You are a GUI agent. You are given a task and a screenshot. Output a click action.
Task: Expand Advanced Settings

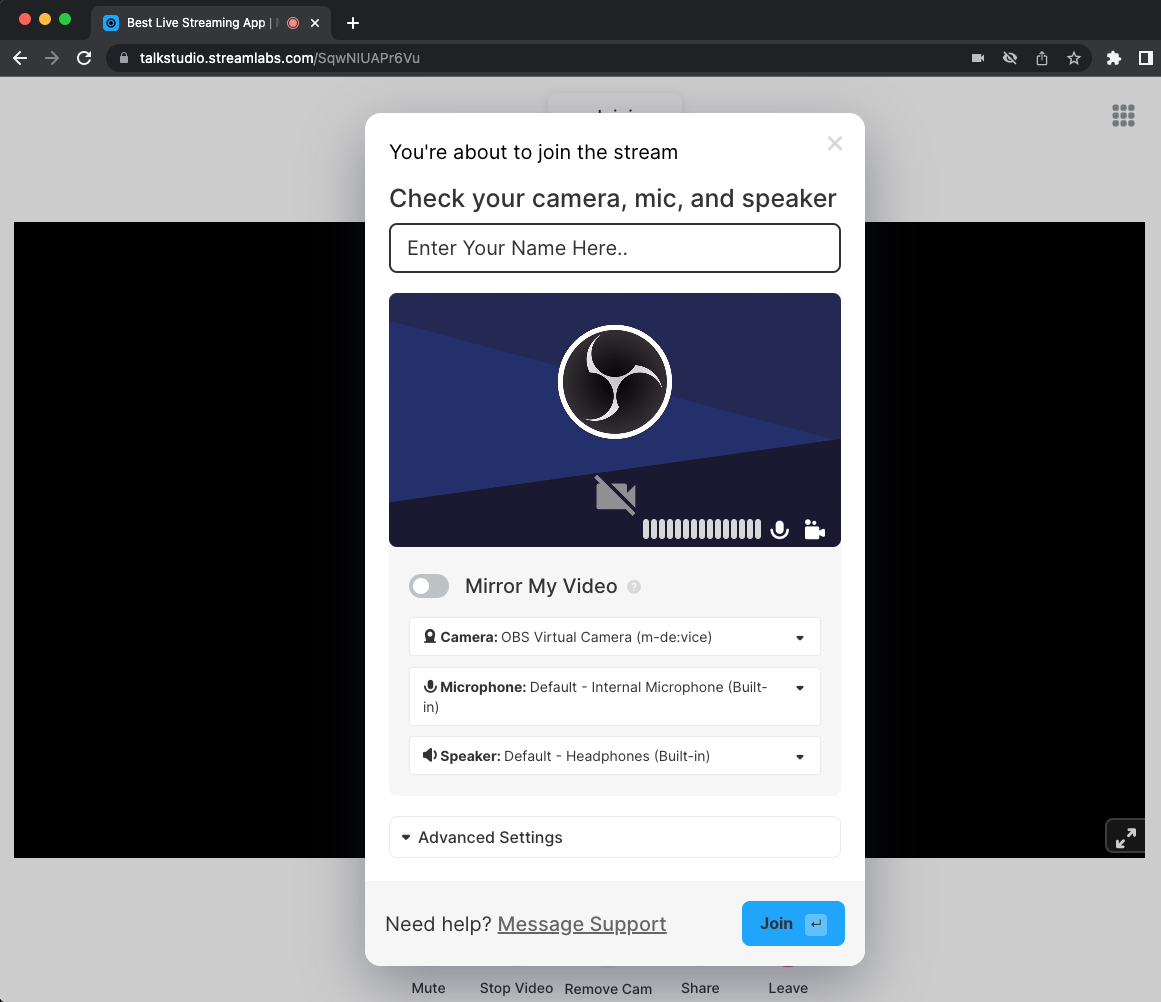point(615,837)
